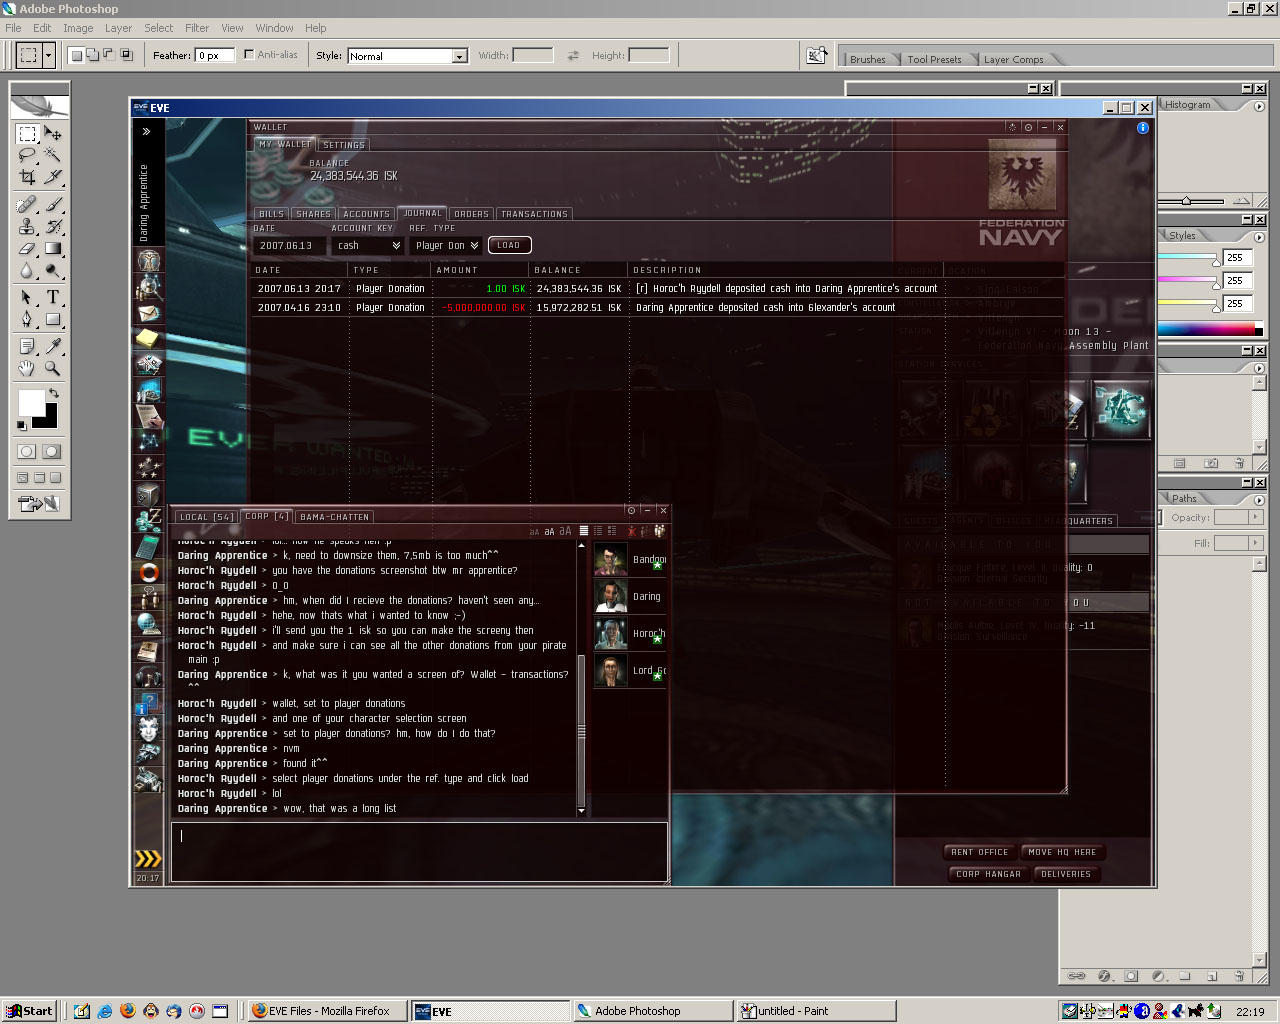Click the Move HQ Here button

click(x=1062, y=852)
